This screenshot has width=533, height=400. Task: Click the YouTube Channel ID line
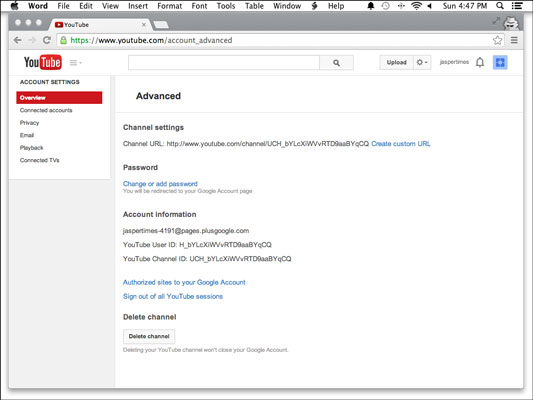coord(207,259)
